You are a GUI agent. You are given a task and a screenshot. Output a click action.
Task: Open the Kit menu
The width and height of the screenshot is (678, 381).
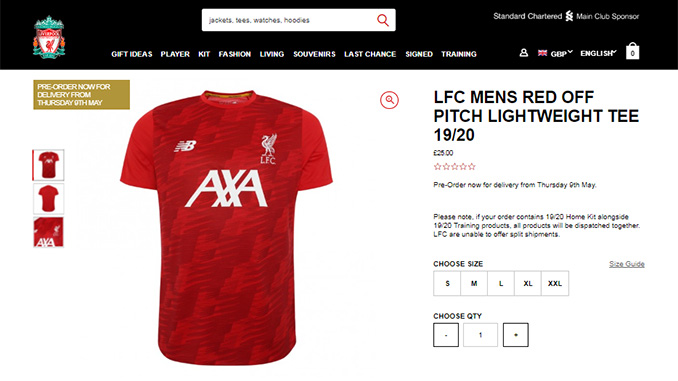click(x=204, y=54)
